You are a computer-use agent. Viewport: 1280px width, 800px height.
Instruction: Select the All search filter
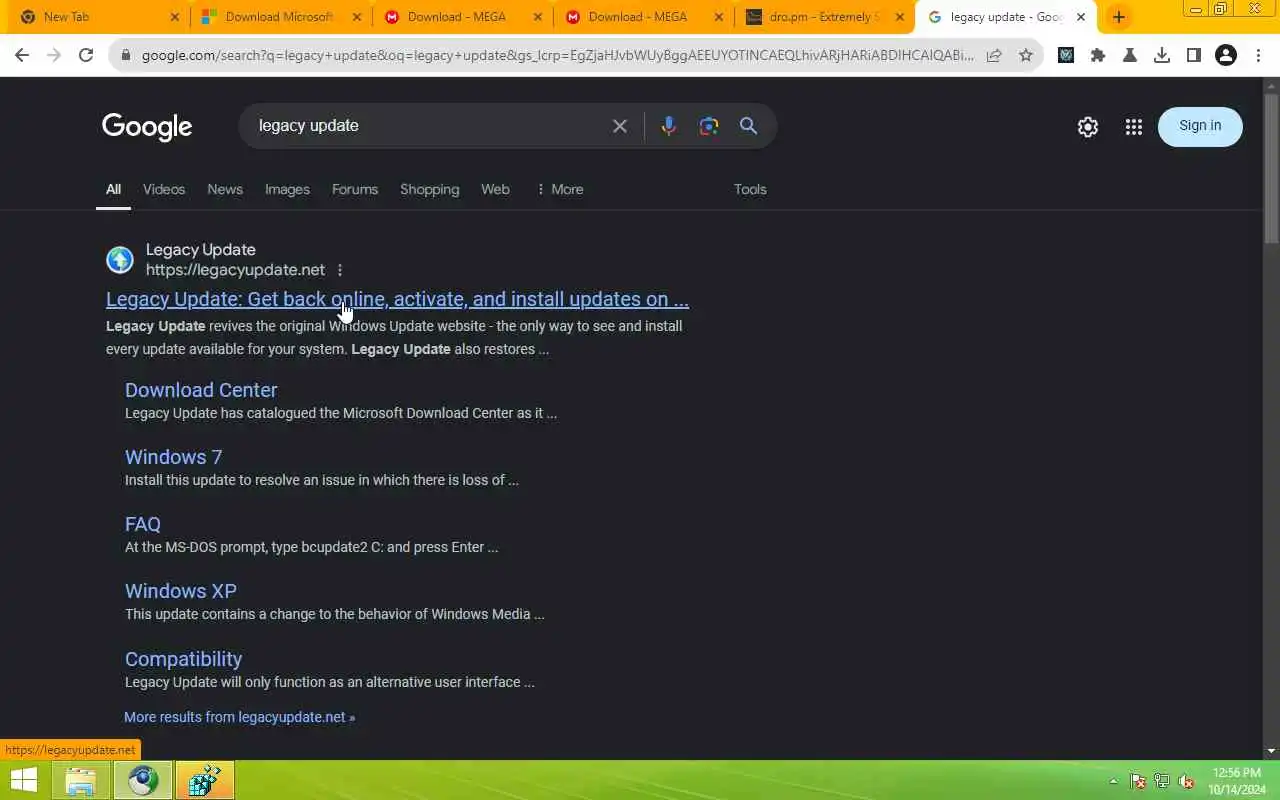pyautogui.click(x=113, y=189)
